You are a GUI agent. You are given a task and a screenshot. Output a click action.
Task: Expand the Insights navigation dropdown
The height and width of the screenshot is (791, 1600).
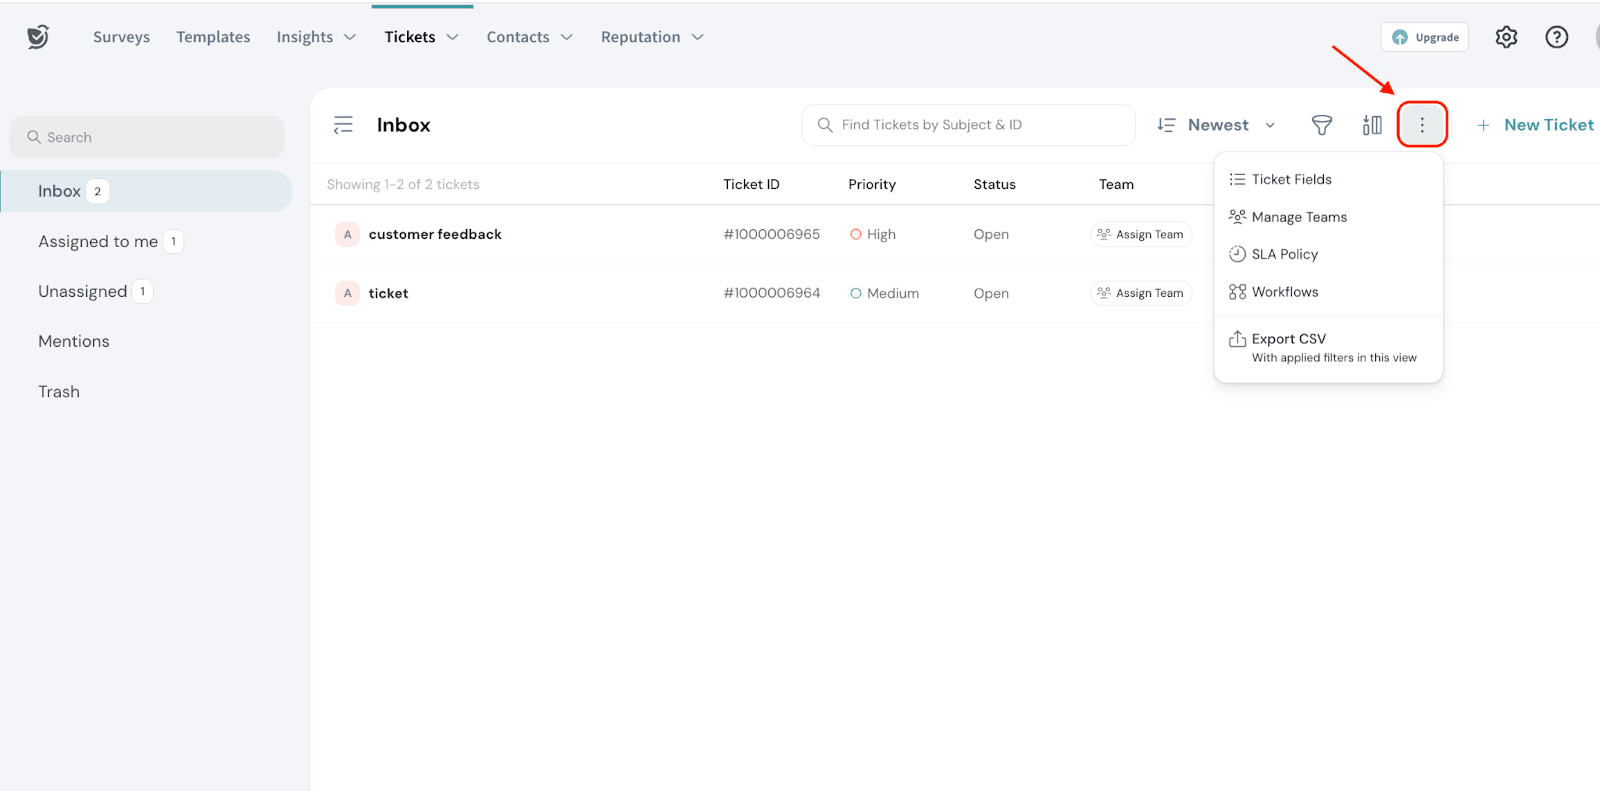[316, 37]
